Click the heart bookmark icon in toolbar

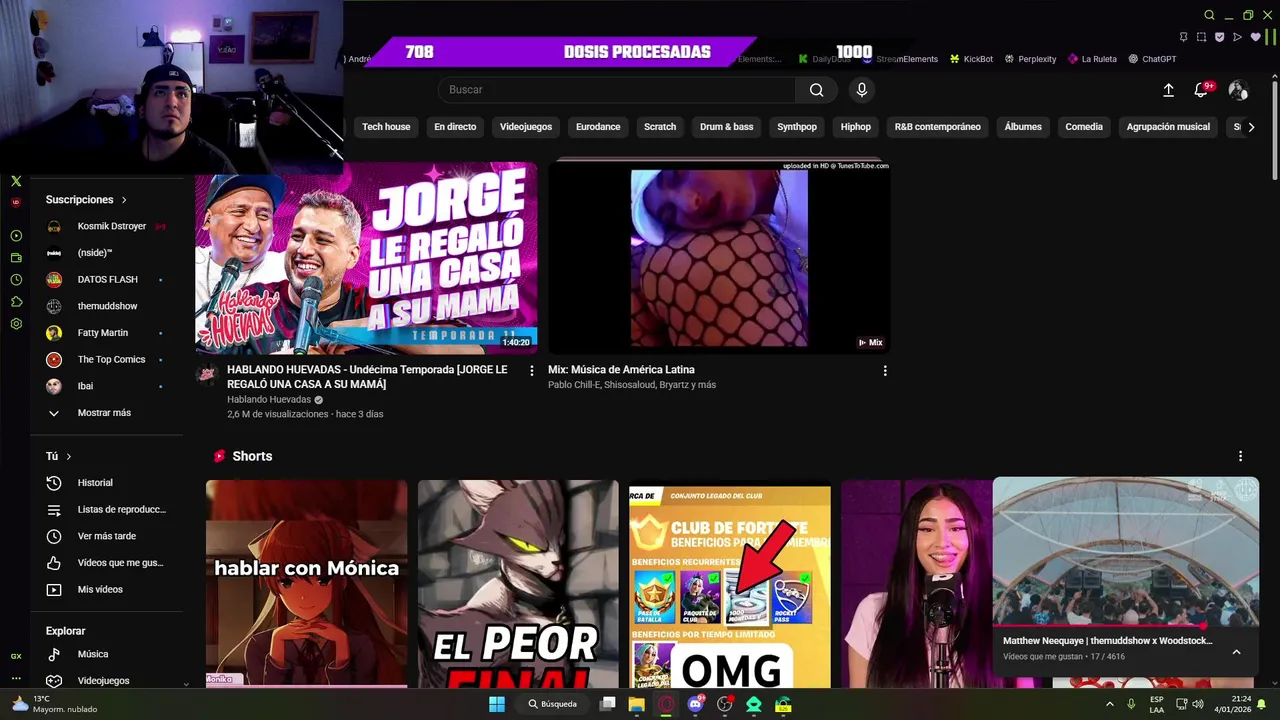(1256, 37)
